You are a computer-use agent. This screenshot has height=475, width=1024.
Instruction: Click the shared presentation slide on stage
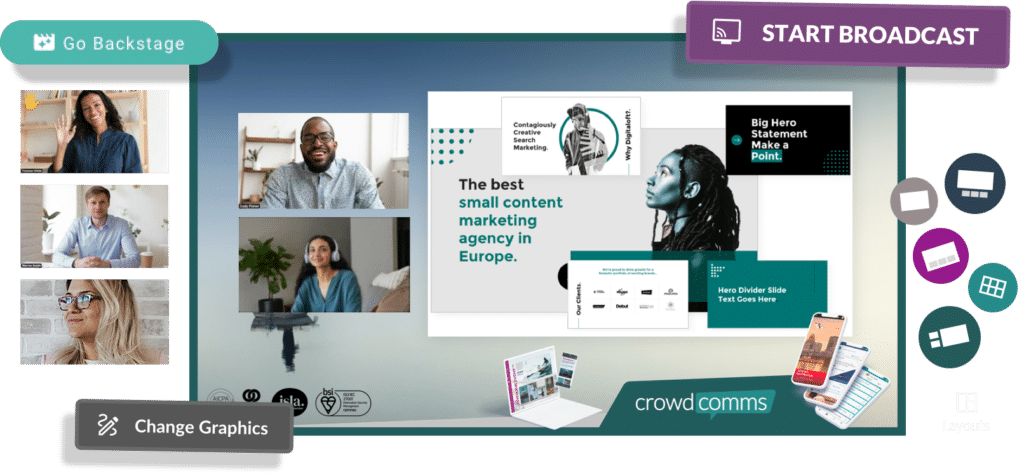pos(640,212)
